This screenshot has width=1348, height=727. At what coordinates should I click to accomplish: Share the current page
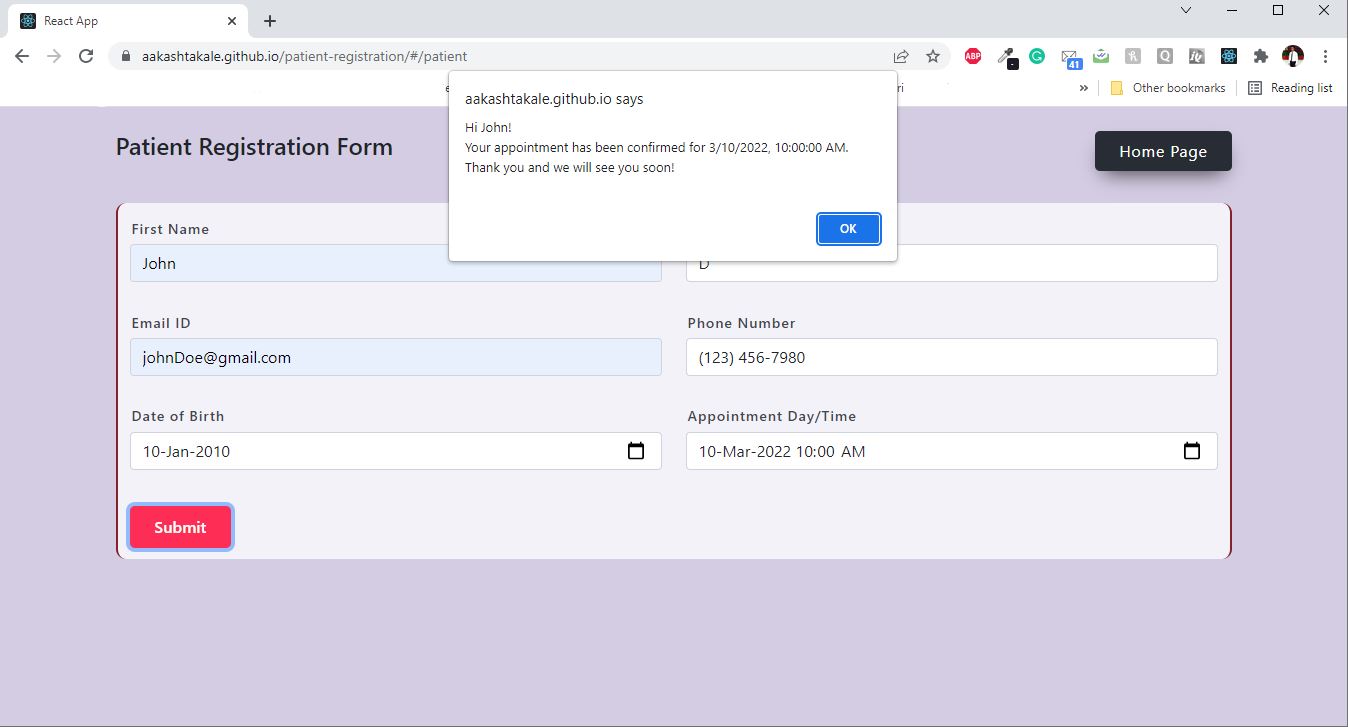pos(901,56)
